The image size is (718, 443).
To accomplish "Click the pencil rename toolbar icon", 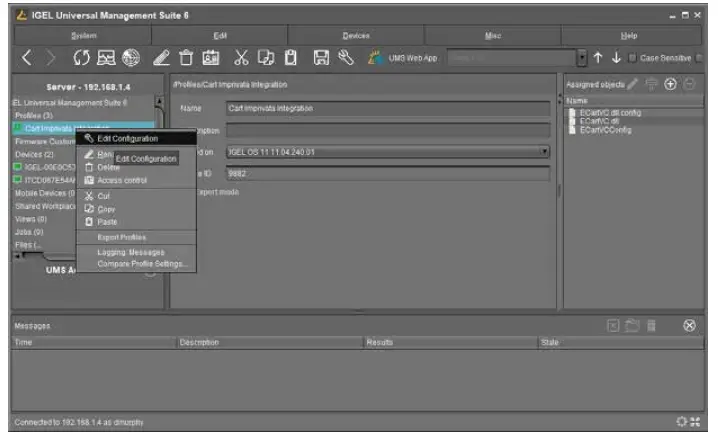I will point(161,58).
